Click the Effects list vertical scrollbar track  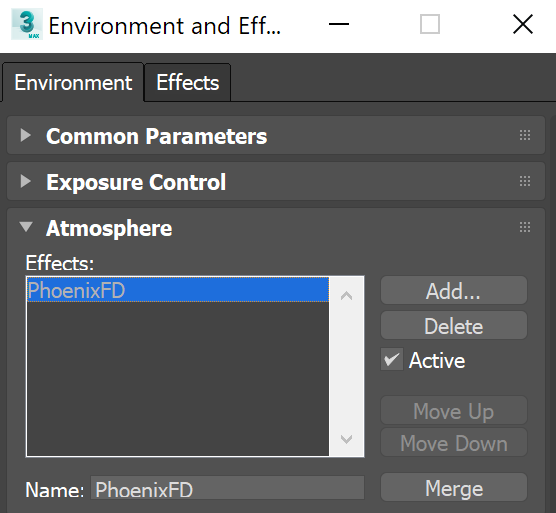pos(346,367)
